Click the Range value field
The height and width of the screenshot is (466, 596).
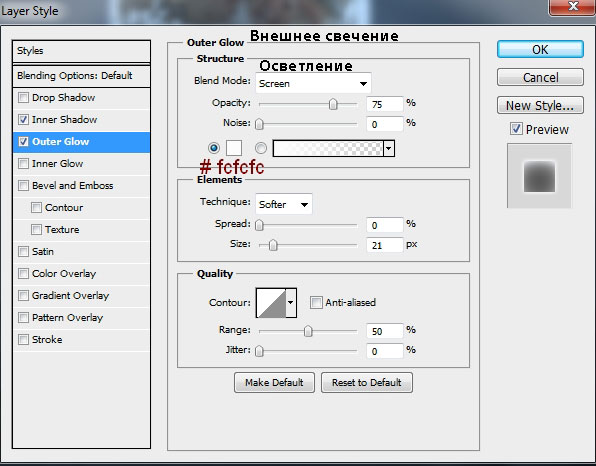point(385,331)
